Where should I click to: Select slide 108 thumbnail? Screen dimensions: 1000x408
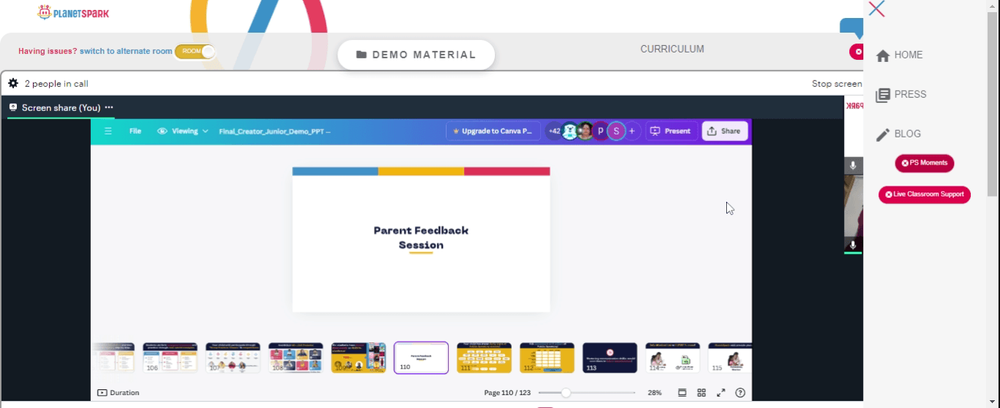295,358
